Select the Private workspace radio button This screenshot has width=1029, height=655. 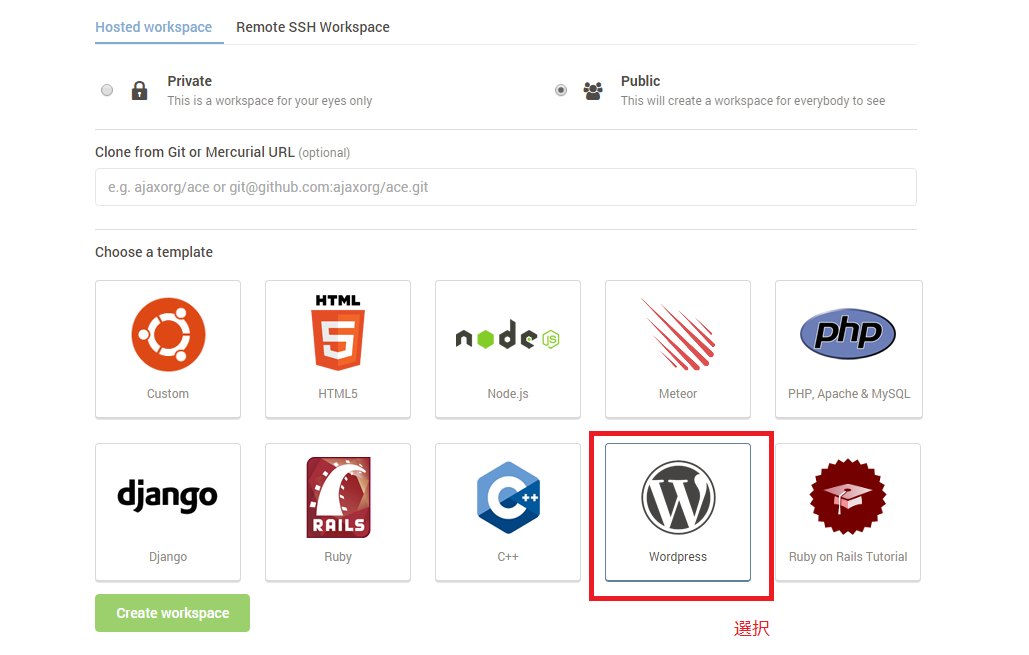[107, 91]
